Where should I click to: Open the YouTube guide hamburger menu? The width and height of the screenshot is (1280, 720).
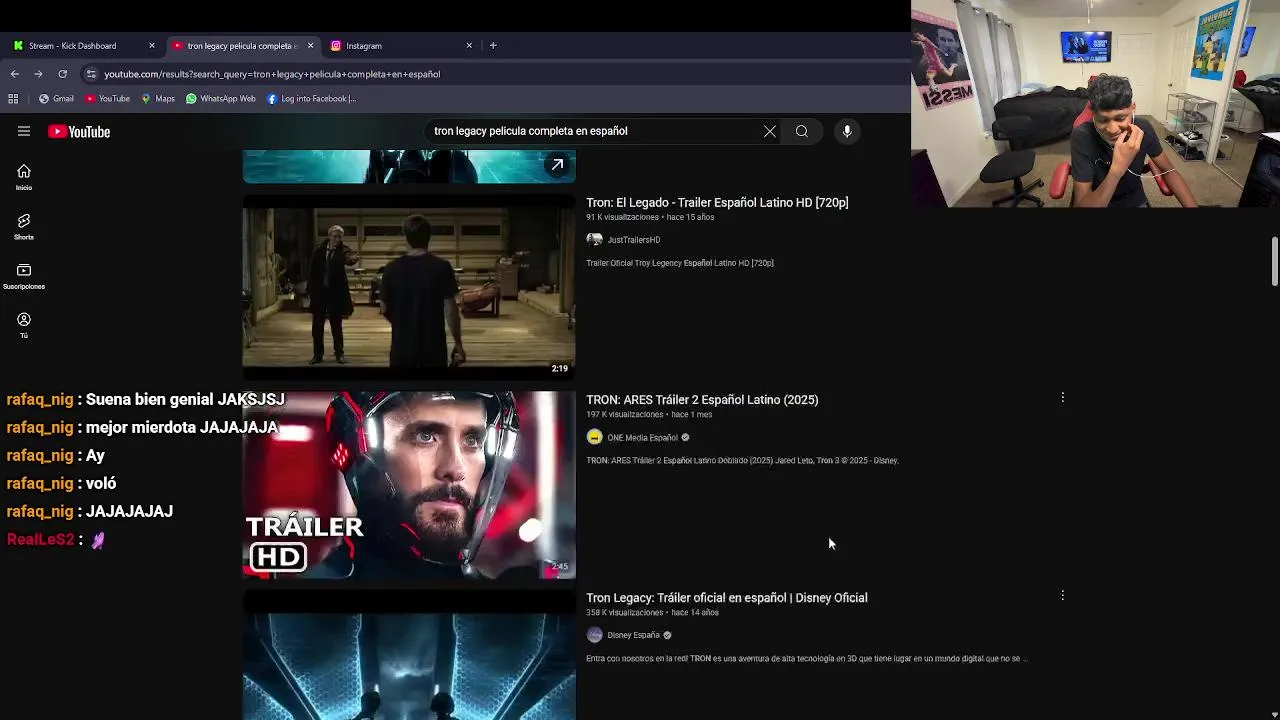[24, 131]
